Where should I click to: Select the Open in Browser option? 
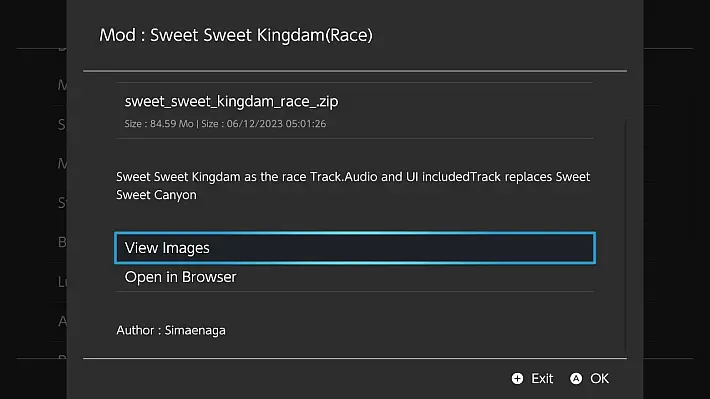coord(355,277)
